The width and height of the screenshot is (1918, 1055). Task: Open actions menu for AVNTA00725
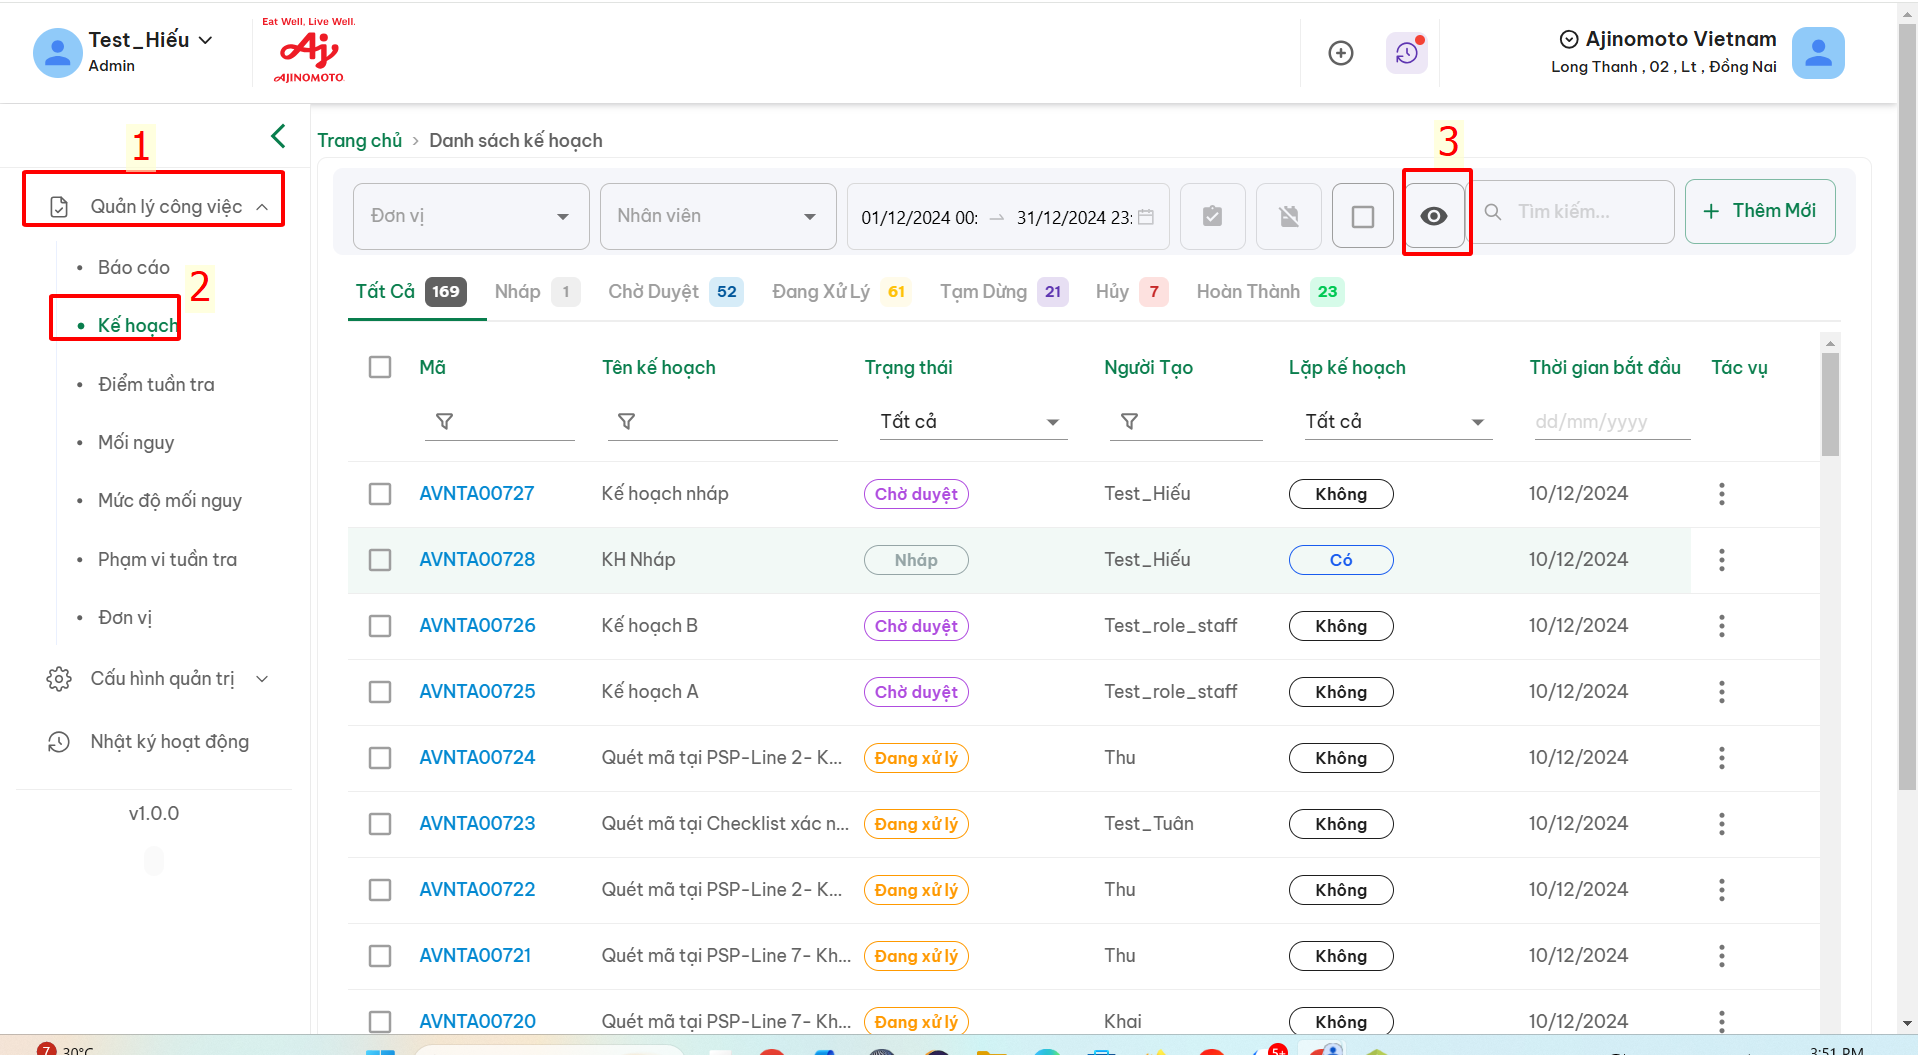(x=1721, y=692)
